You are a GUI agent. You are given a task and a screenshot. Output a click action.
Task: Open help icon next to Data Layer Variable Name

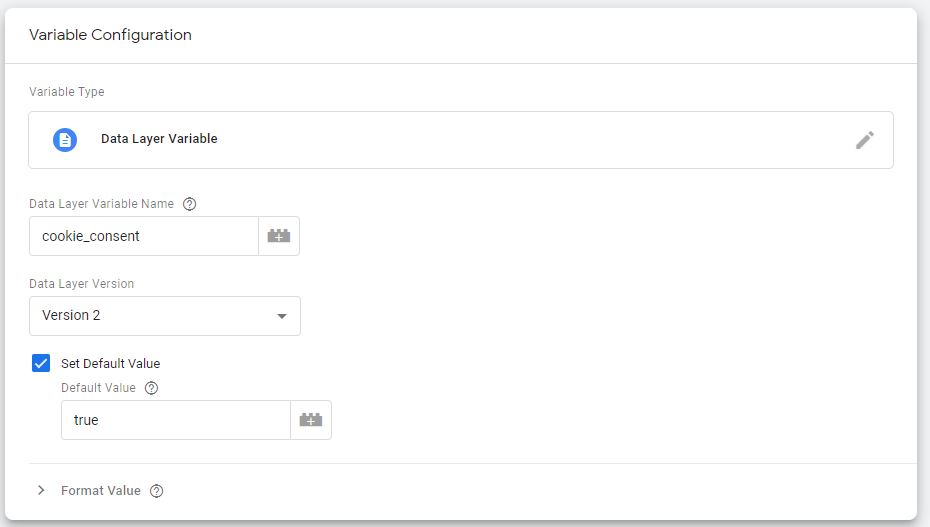click(189, 204)
